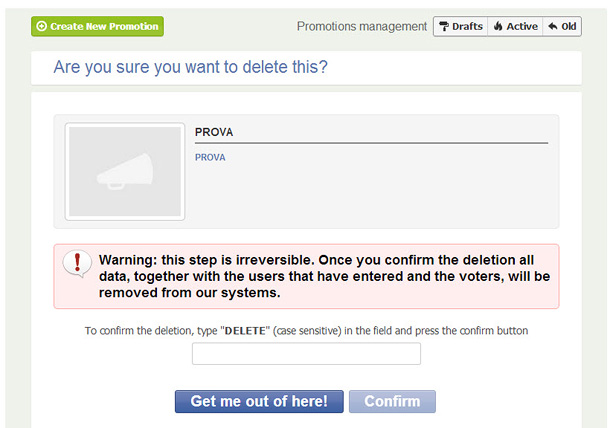Click the megaphone placeholder image

125,172
